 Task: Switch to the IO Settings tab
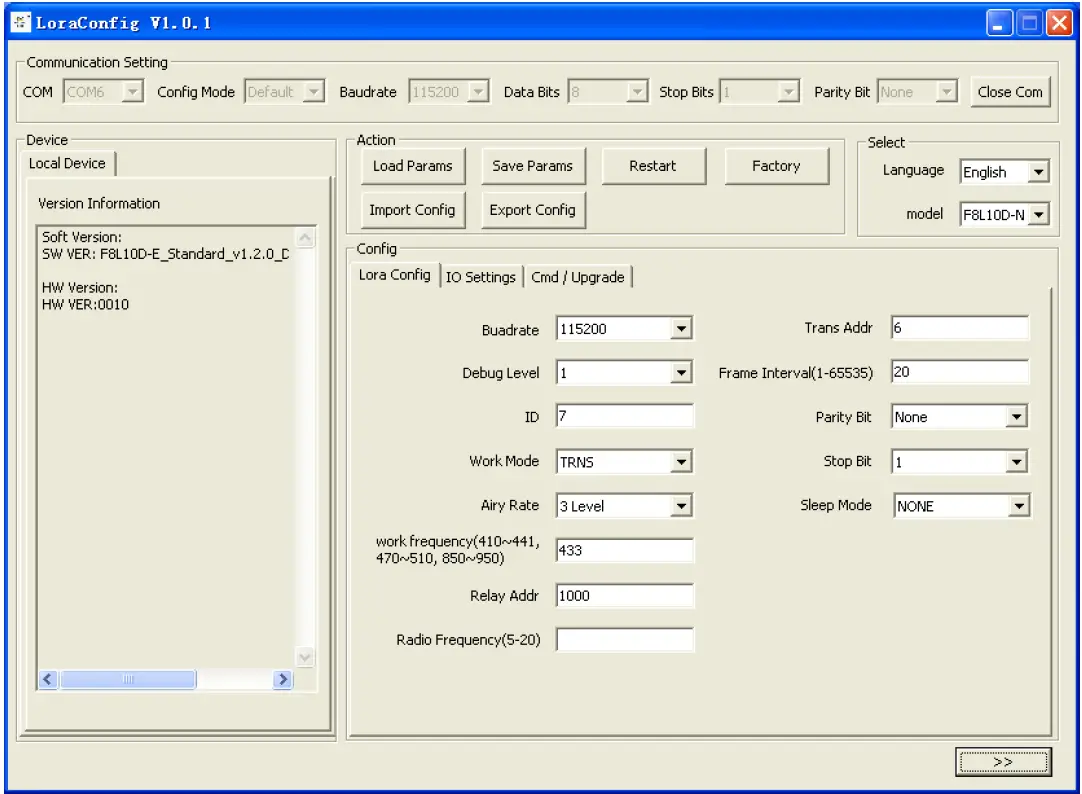[481, 277]
